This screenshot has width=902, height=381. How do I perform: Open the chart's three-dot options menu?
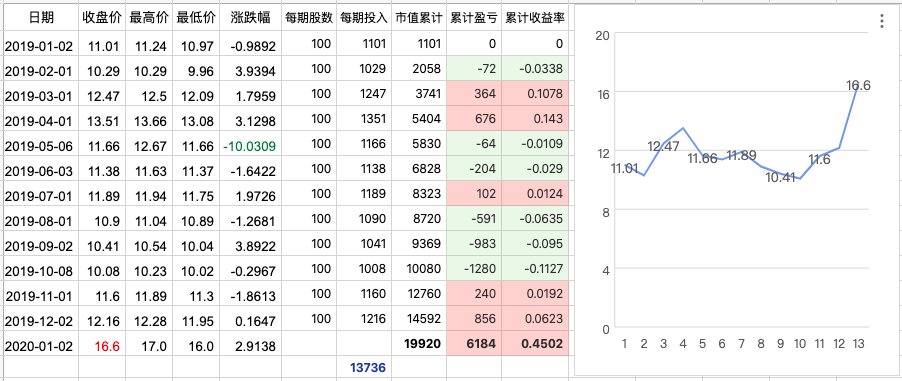[882, 21]
